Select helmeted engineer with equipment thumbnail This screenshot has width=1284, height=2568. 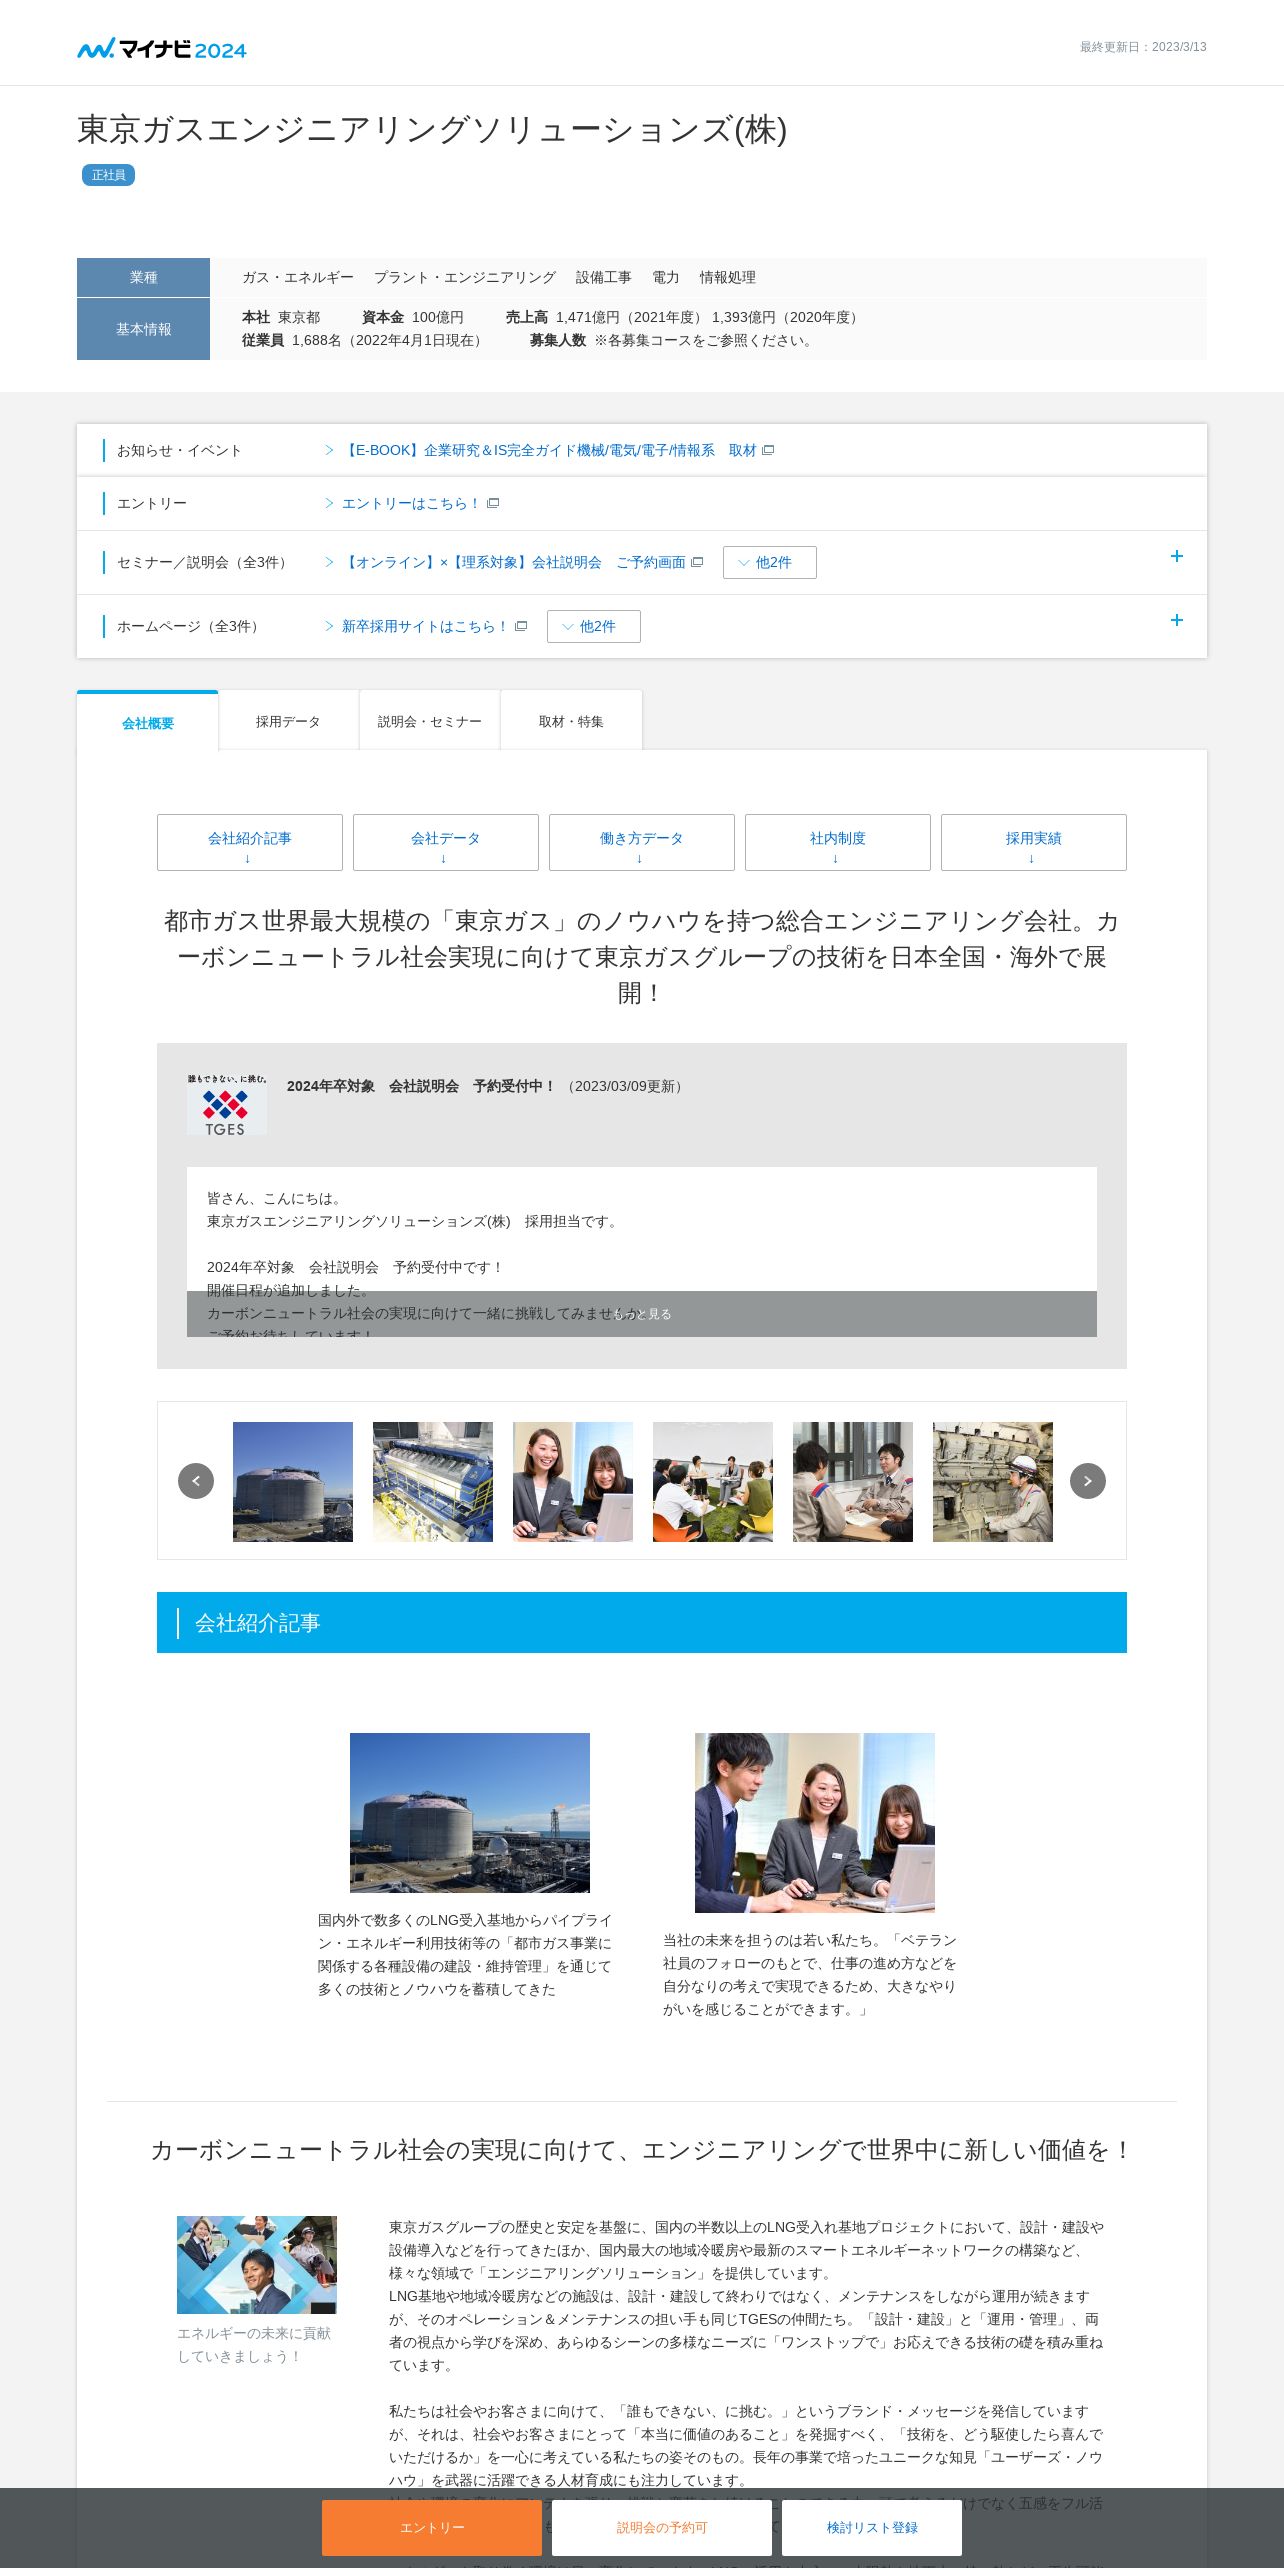click(993, 1482)
